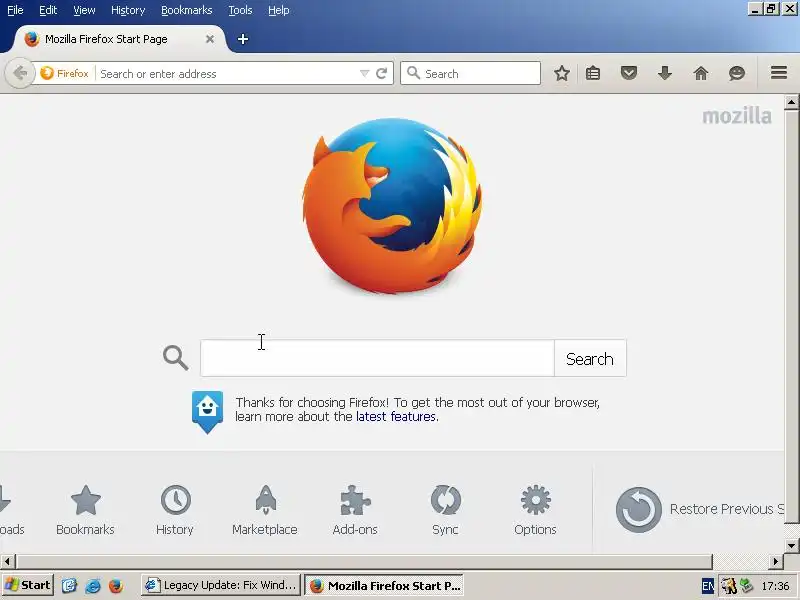Open the History menu in menu bar

[x=128, y=10]
